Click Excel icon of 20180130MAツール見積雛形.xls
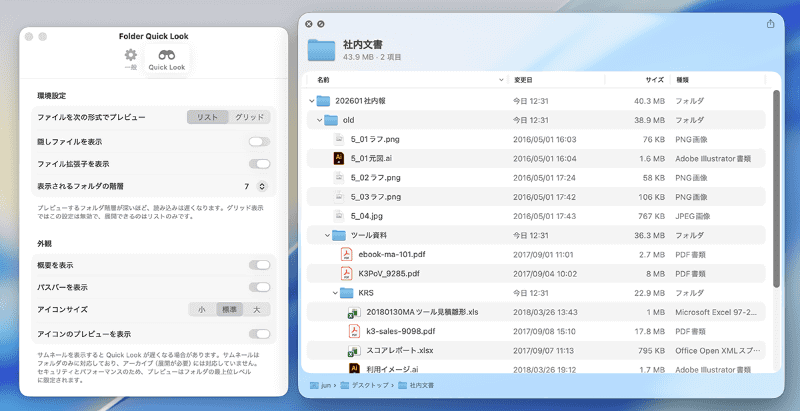Image resolution: width=800 pixels, height=411 pixels. (x=355, y=312)
